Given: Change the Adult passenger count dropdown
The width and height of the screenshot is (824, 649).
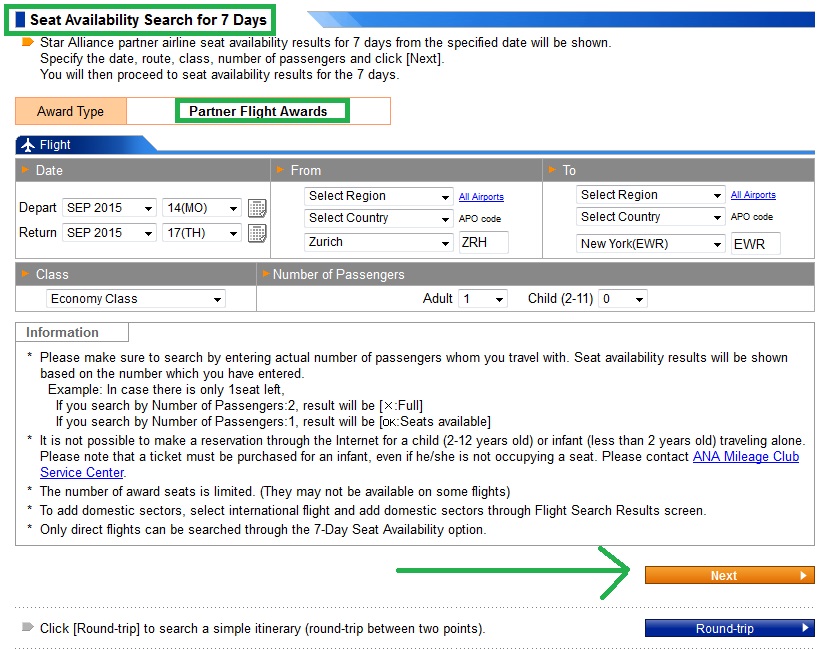Looking at the screenshot, I should tap(482, 298).
